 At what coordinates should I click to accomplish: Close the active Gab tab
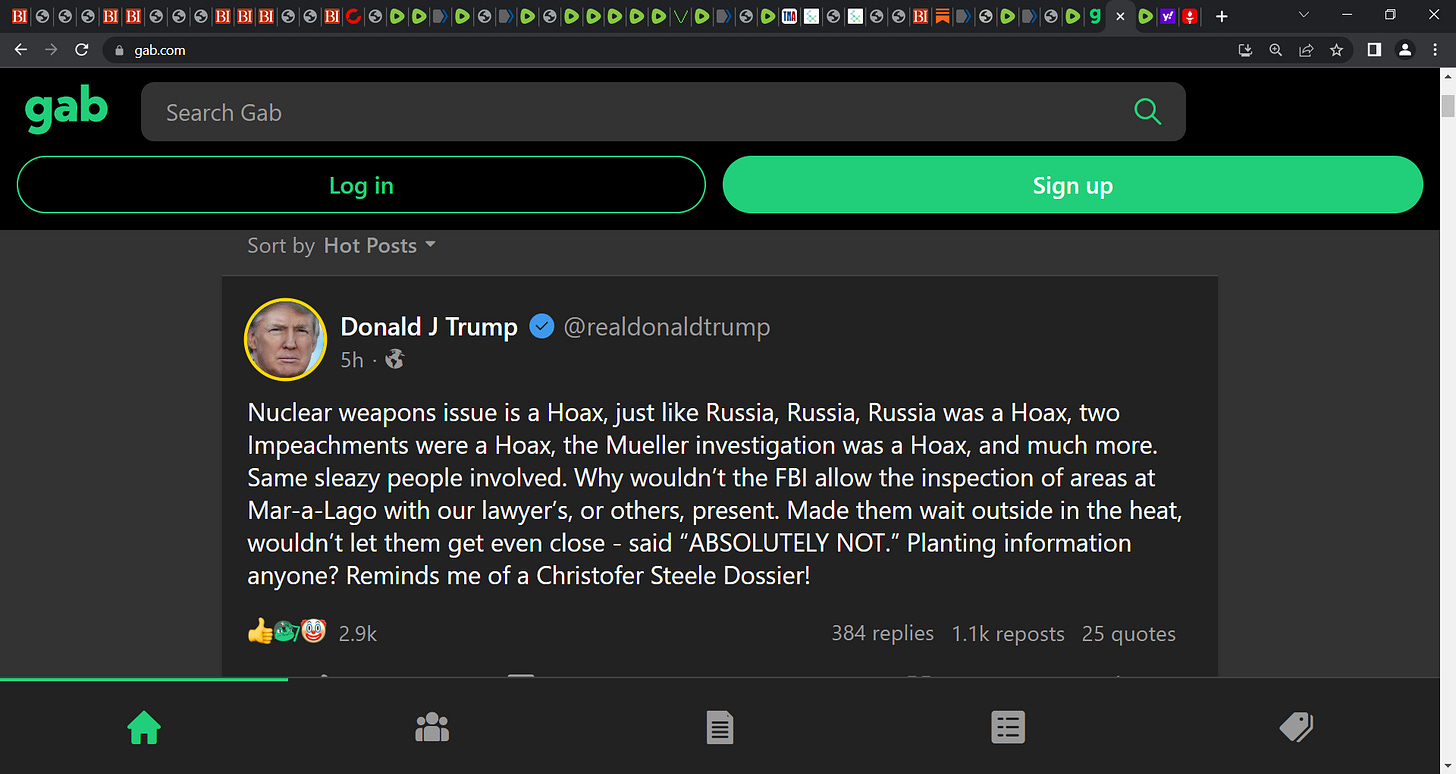1120,17
